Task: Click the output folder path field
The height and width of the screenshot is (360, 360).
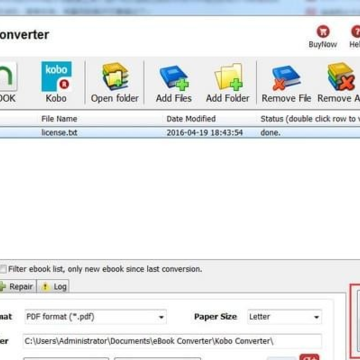Action: (172, 341)
